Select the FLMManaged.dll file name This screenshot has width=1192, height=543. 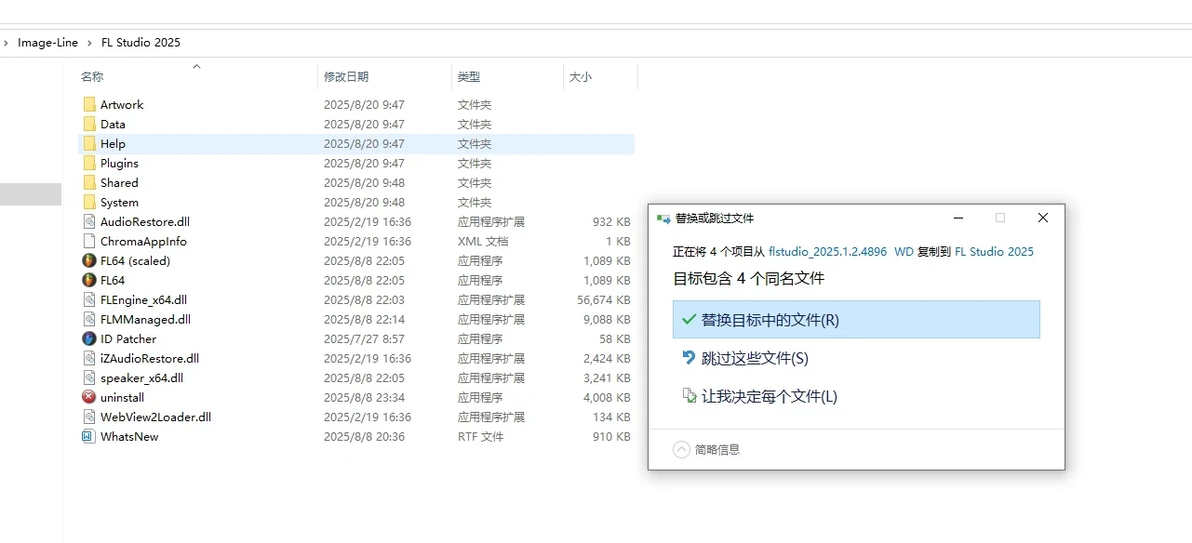point(146,319)
